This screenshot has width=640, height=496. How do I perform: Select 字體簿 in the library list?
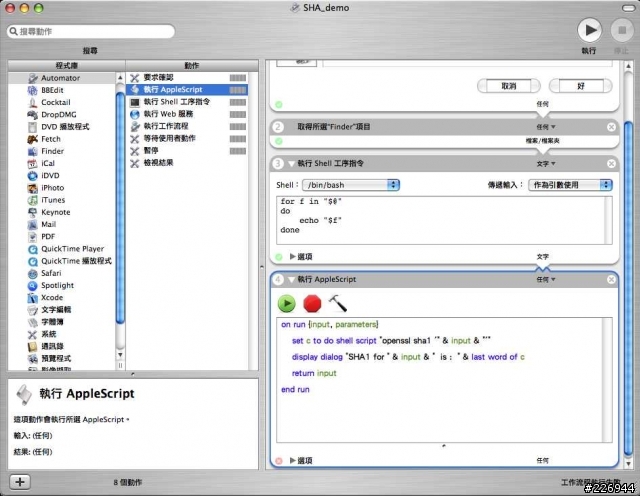coord(62,322)
